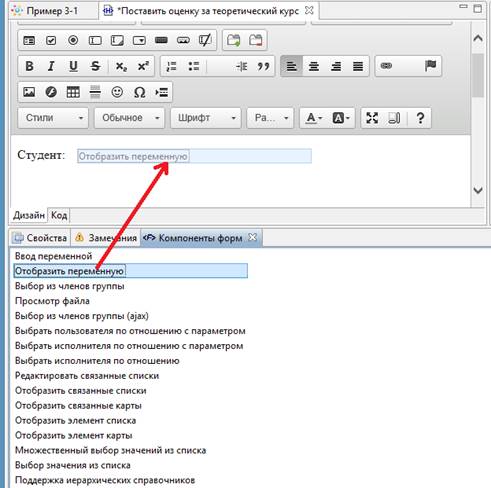Insert an image into the form
The height and width of the screenshot is (488, 491).
(29, 92)
